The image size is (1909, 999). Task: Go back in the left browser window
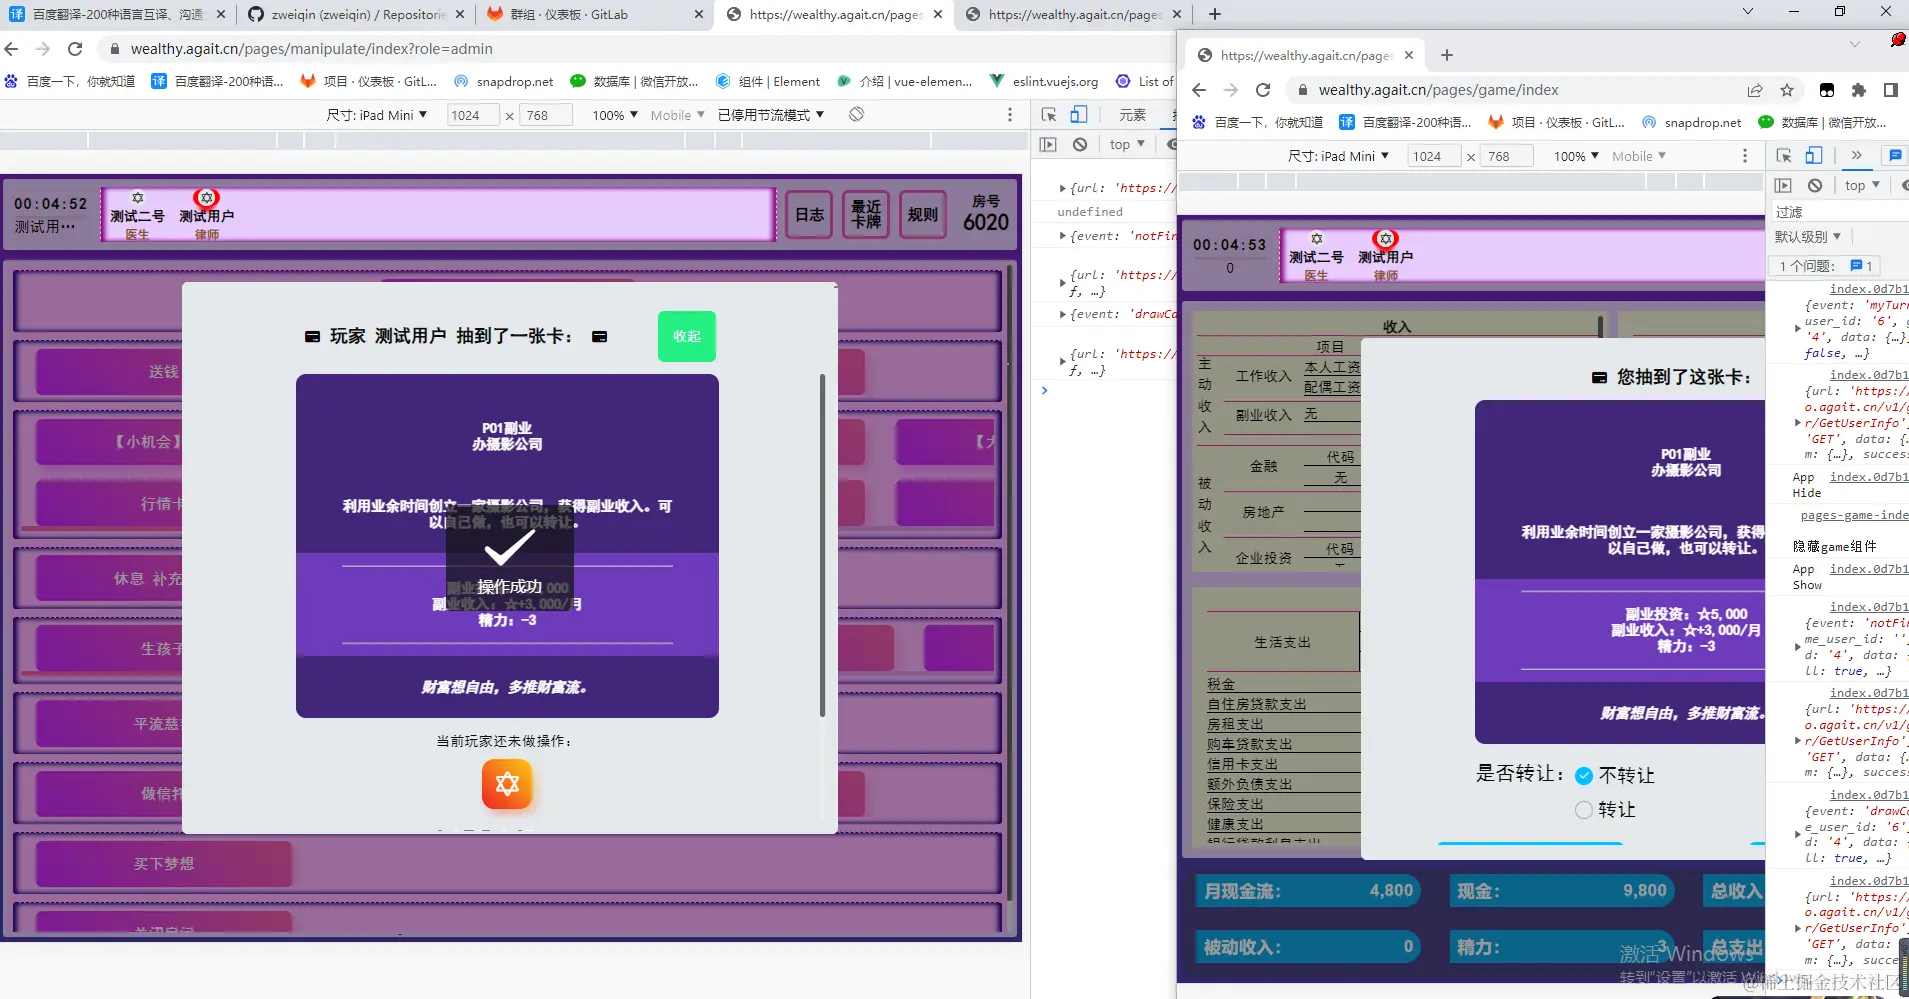click(12, 49)
